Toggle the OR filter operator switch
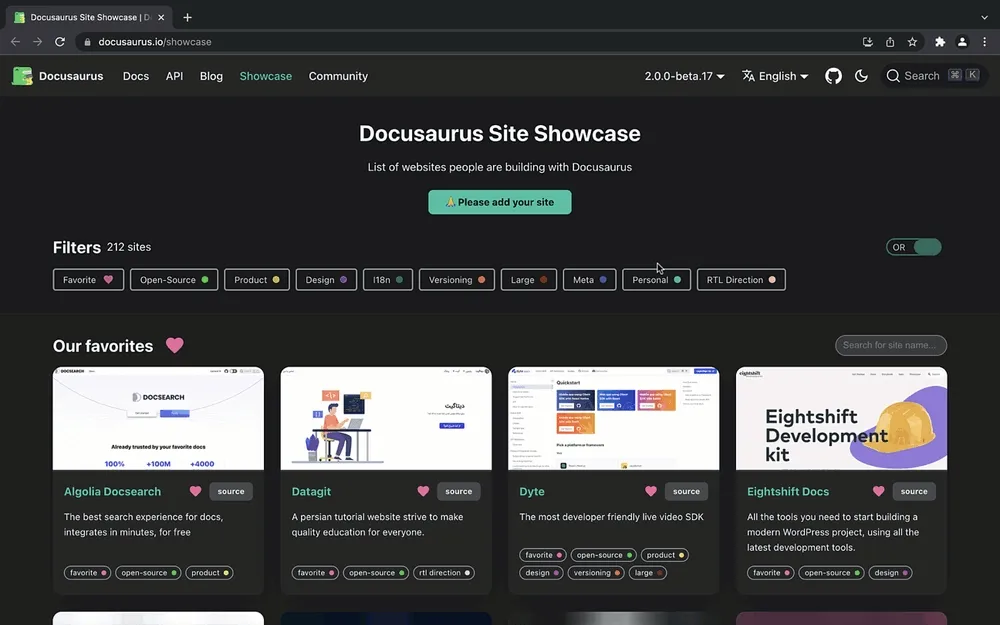 913,247
